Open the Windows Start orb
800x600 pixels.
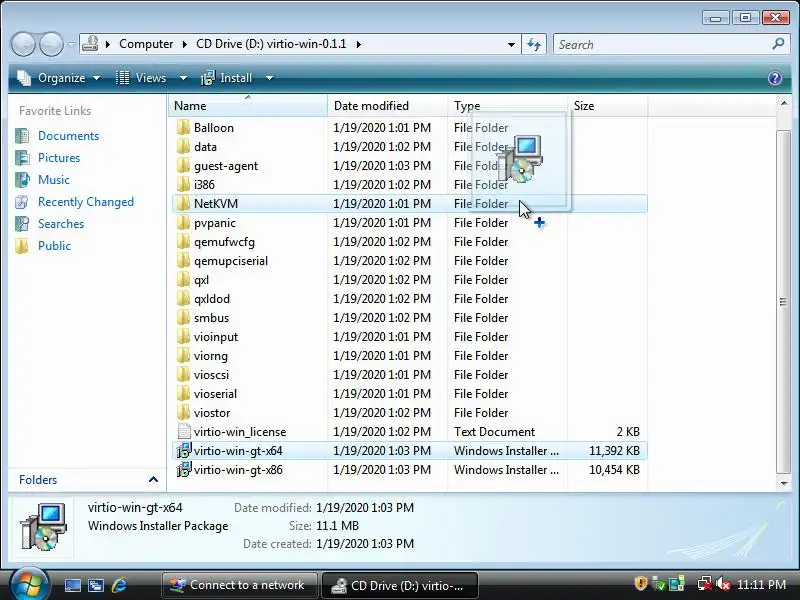coord(29,584)
